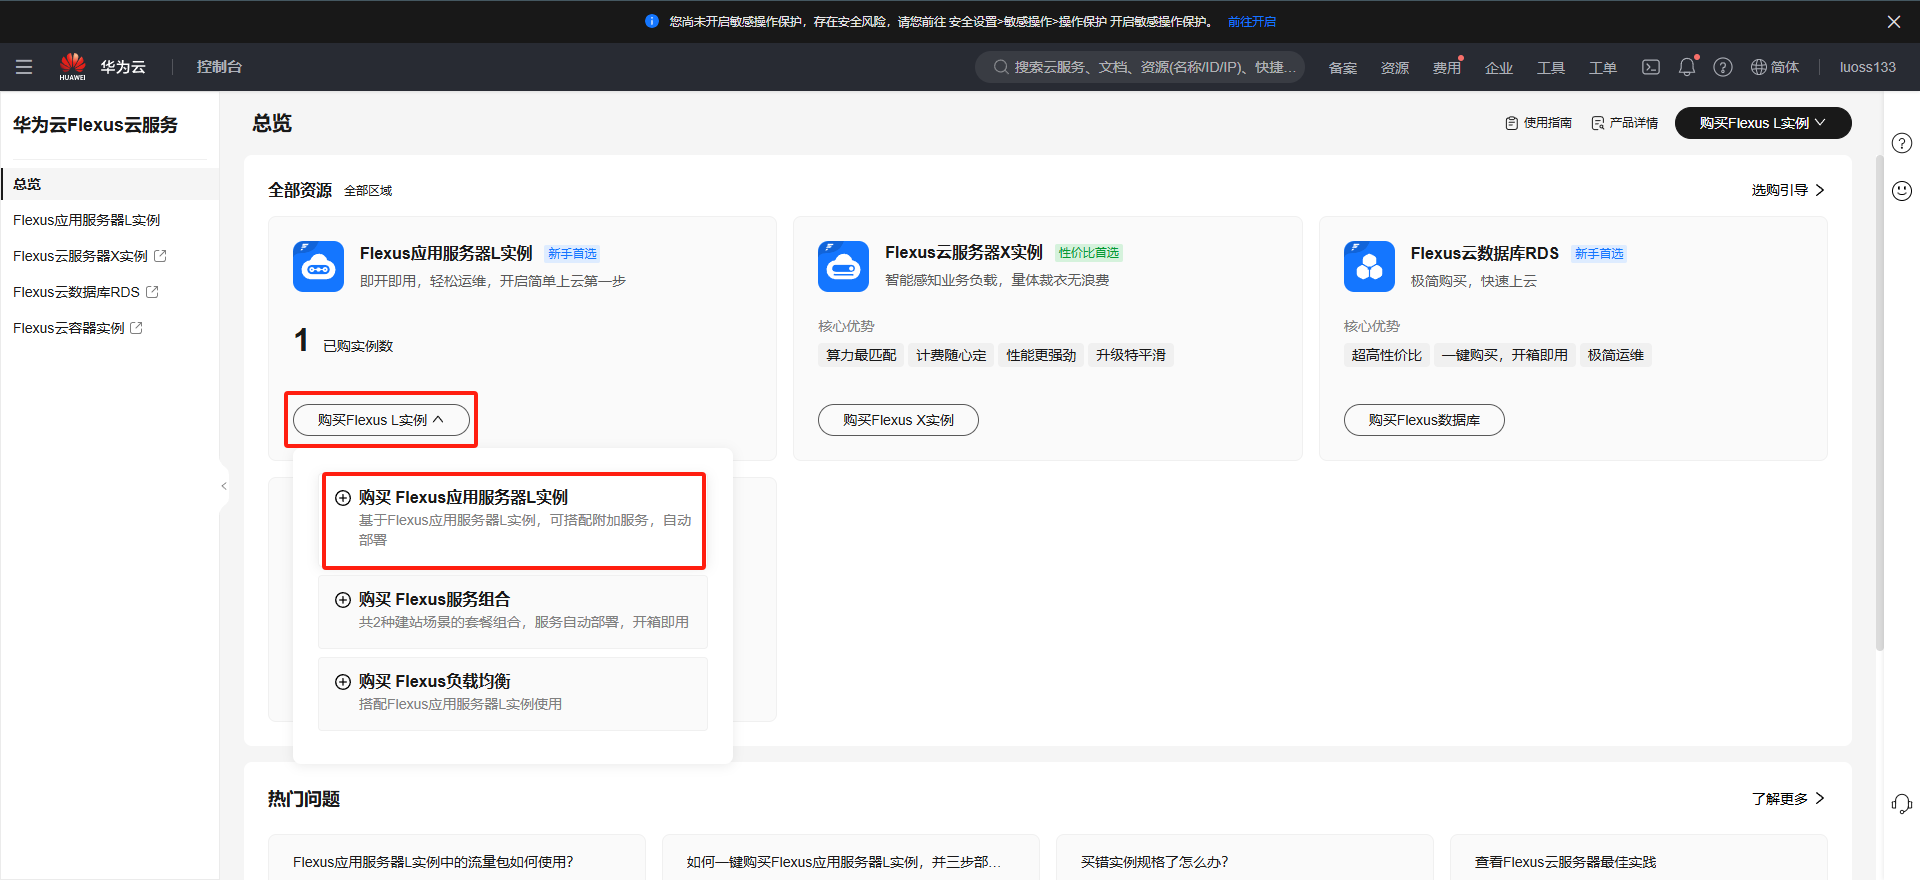Open the 选购引导 guide link
Screen dimensions: 1920x880
click(1787, 190)
